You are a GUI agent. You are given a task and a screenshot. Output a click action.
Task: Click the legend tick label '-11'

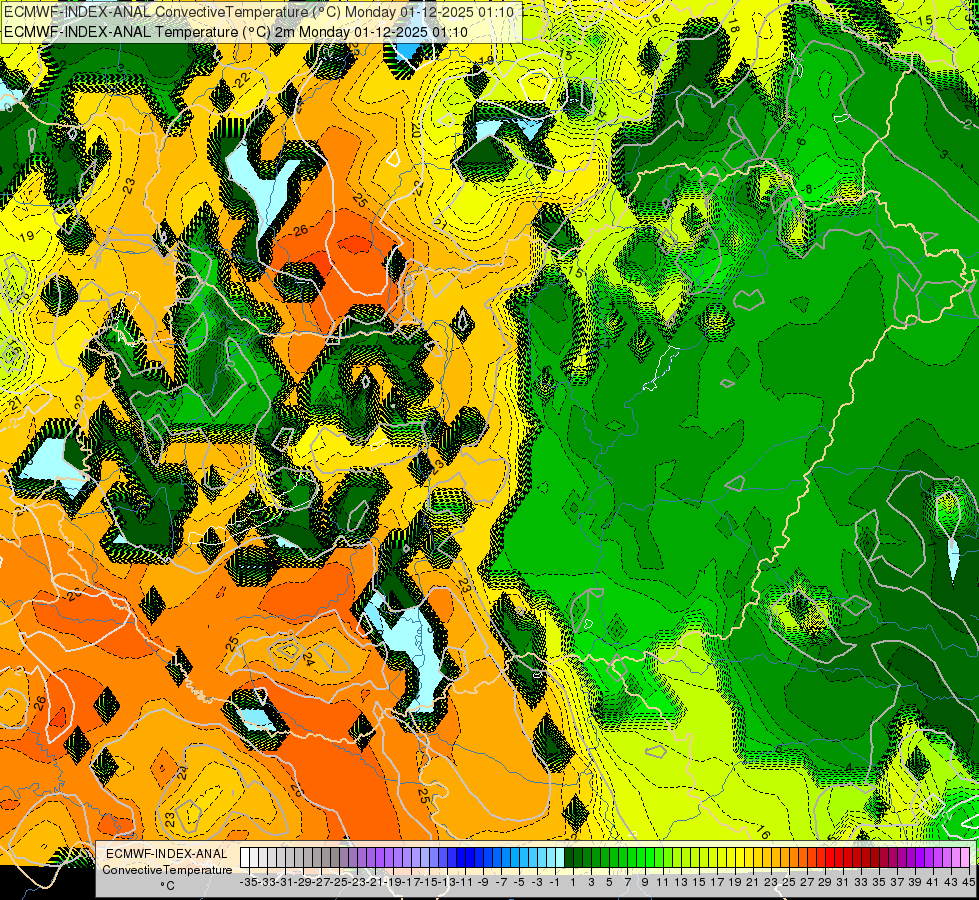coord(465,882)
